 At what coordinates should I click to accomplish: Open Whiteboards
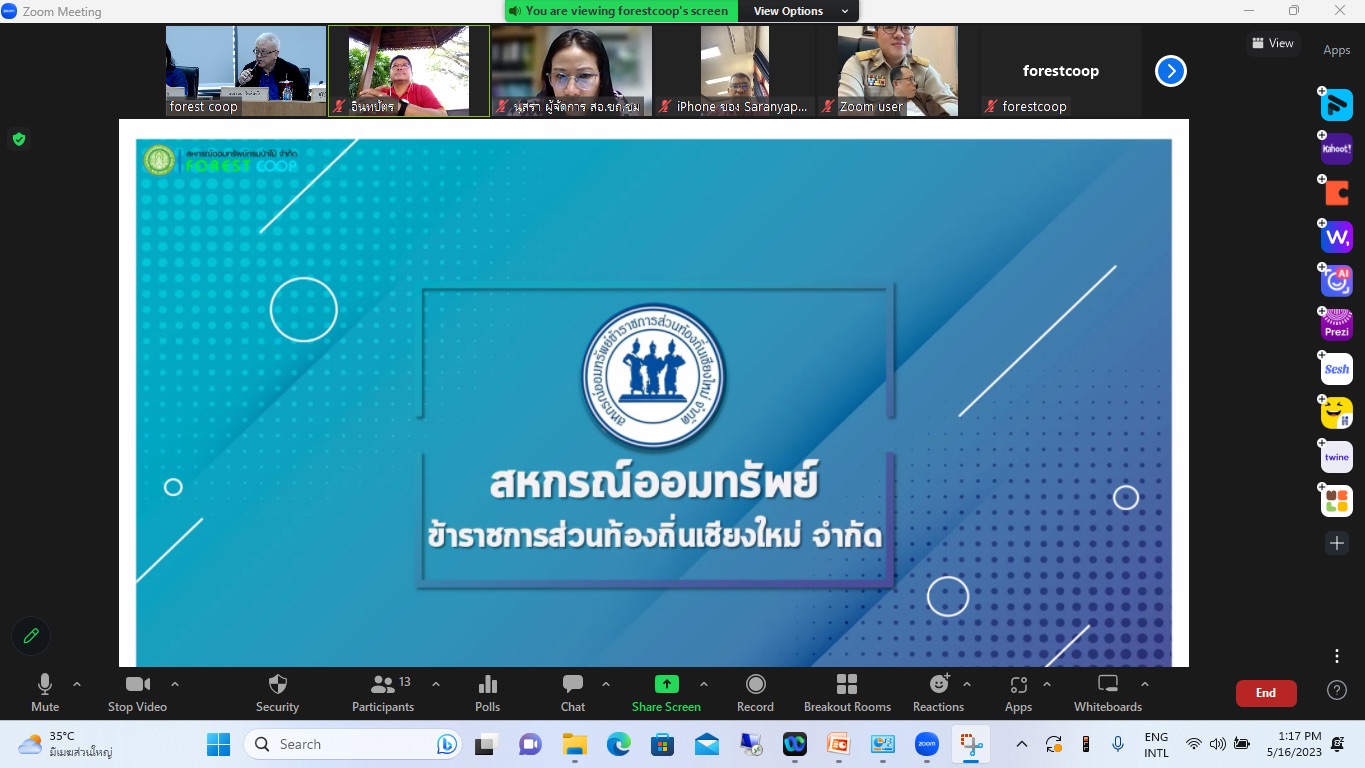(1108, 693)
